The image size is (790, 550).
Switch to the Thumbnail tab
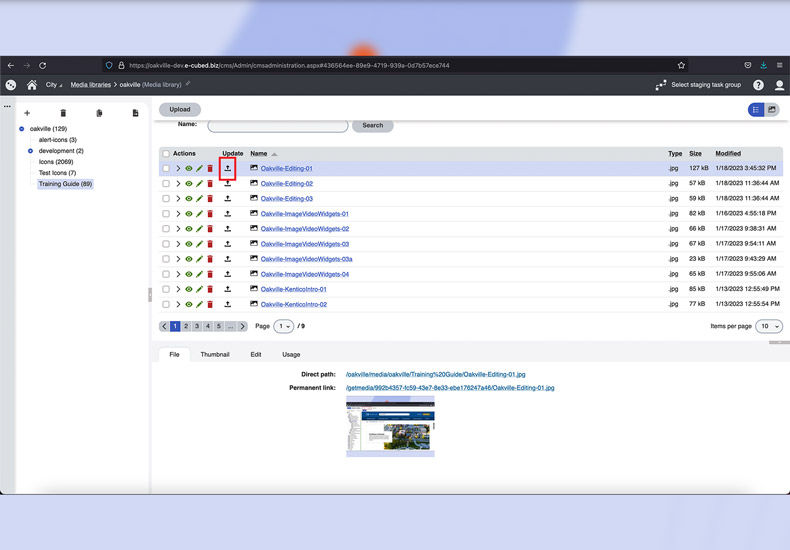(214, 354)
